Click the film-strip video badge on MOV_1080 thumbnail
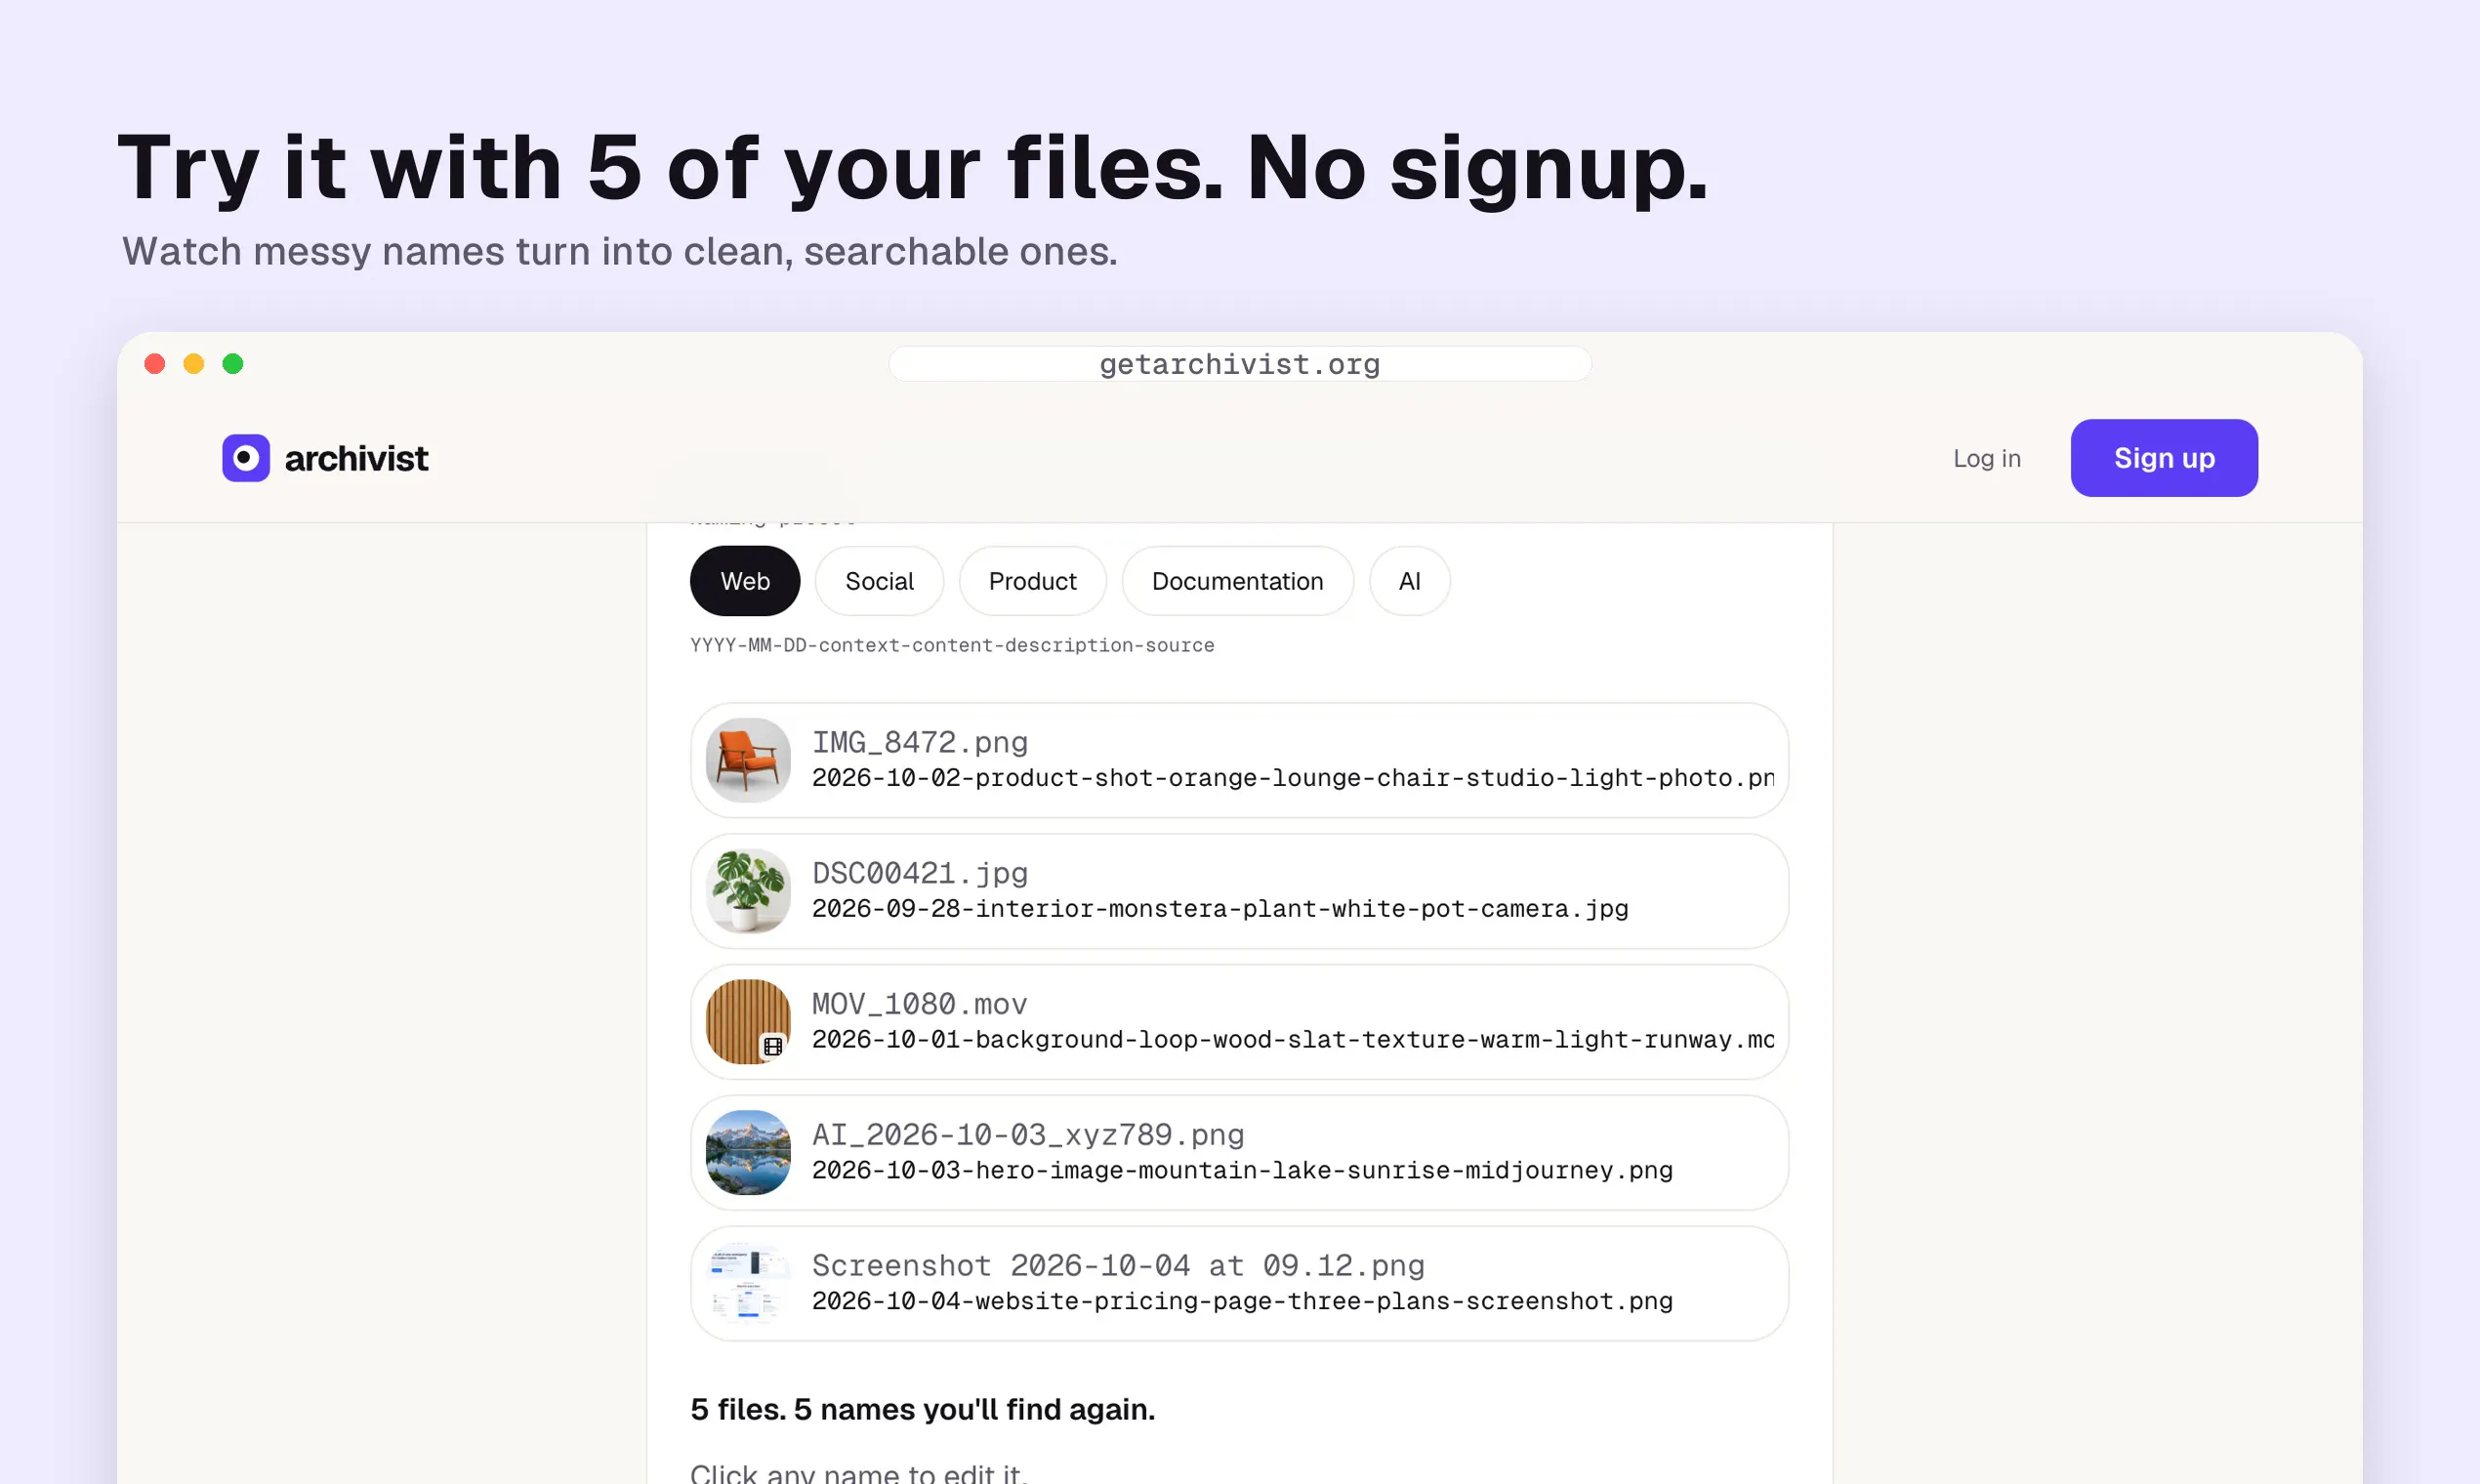Viewport: 2480px width, 1484px height. pos(773,1046)
